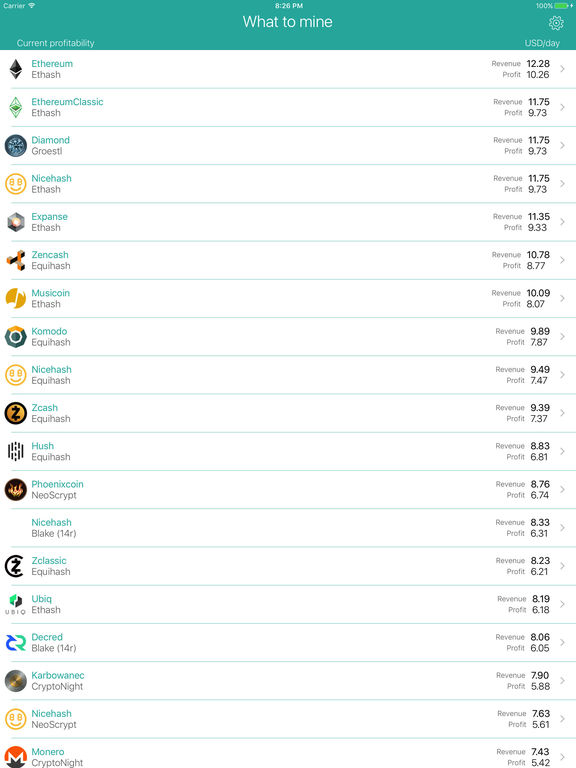Expand Ethereum row with its chevron
576x768 pixels.
coord(562,69)
